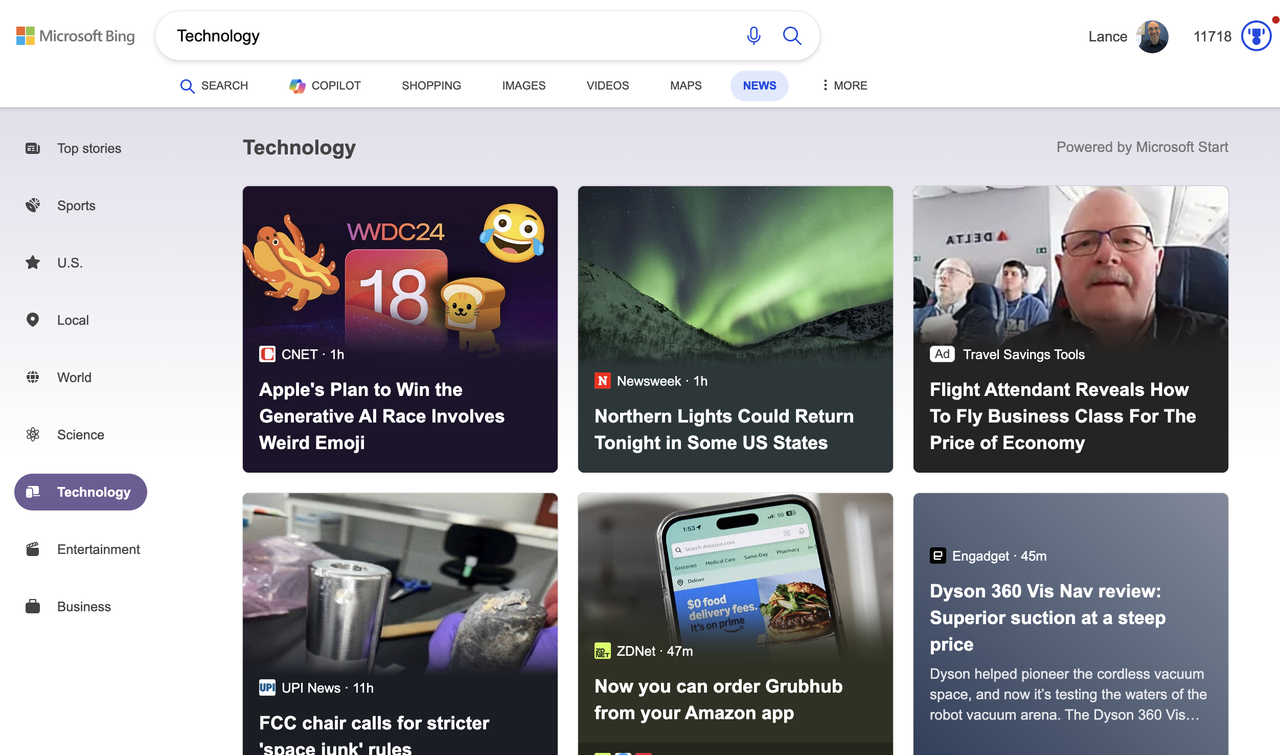The image size is (1280, 755).
Task: Click the Science atom icon
Action: coord(33,434)
